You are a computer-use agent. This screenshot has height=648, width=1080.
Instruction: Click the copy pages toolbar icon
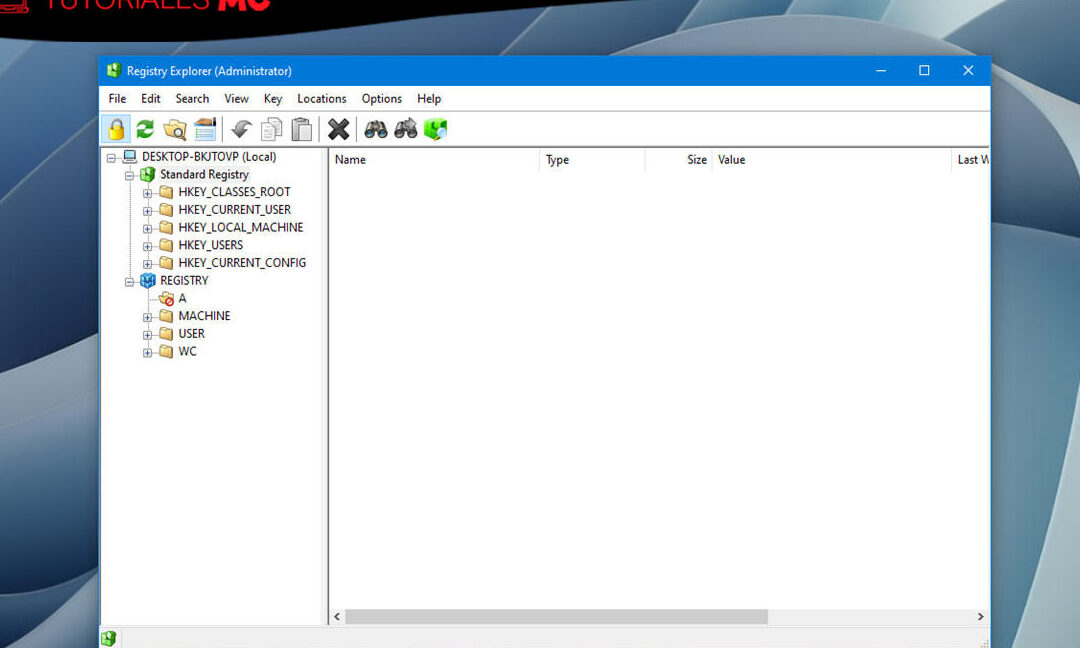(x=271, y=129)
